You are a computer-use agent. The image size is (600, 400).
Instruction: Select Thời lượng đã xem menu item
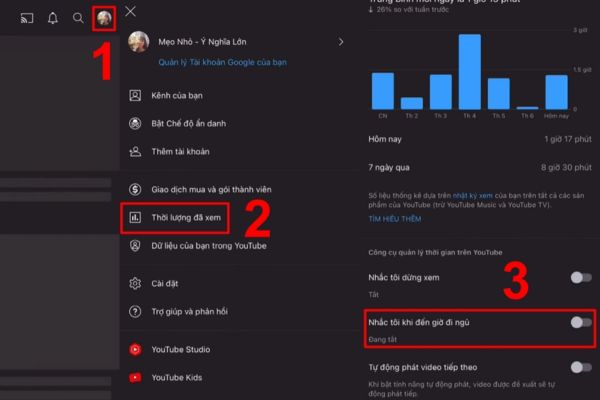175,218
